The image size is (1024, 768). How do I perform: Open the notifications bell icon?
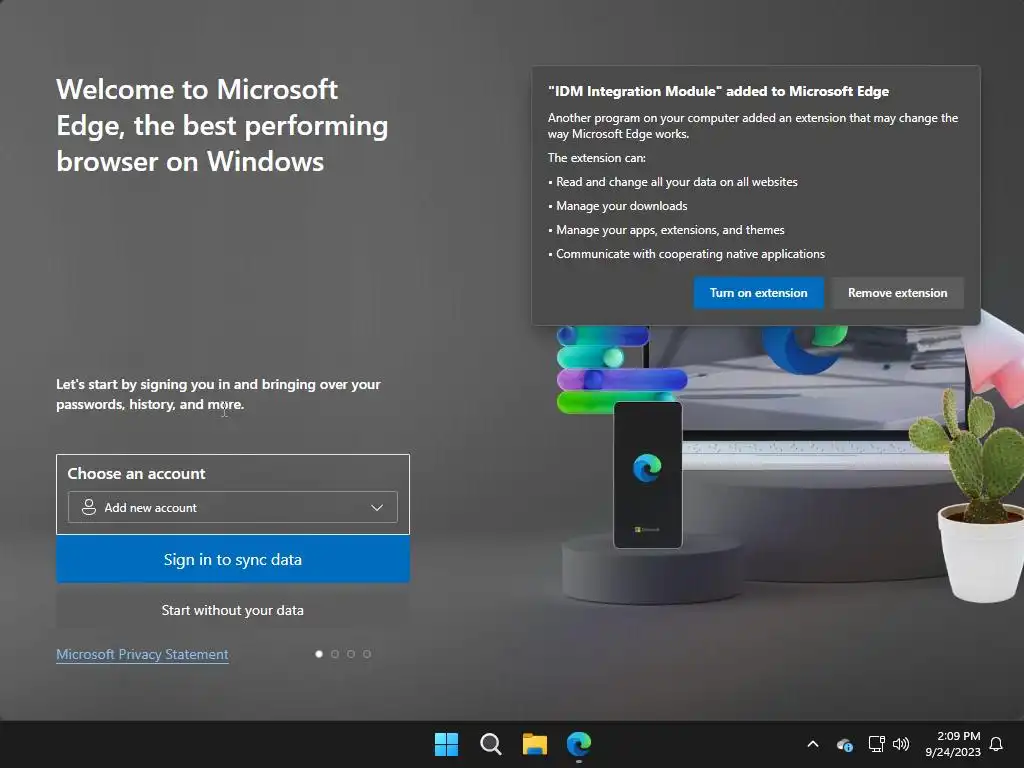coord(996,744)
